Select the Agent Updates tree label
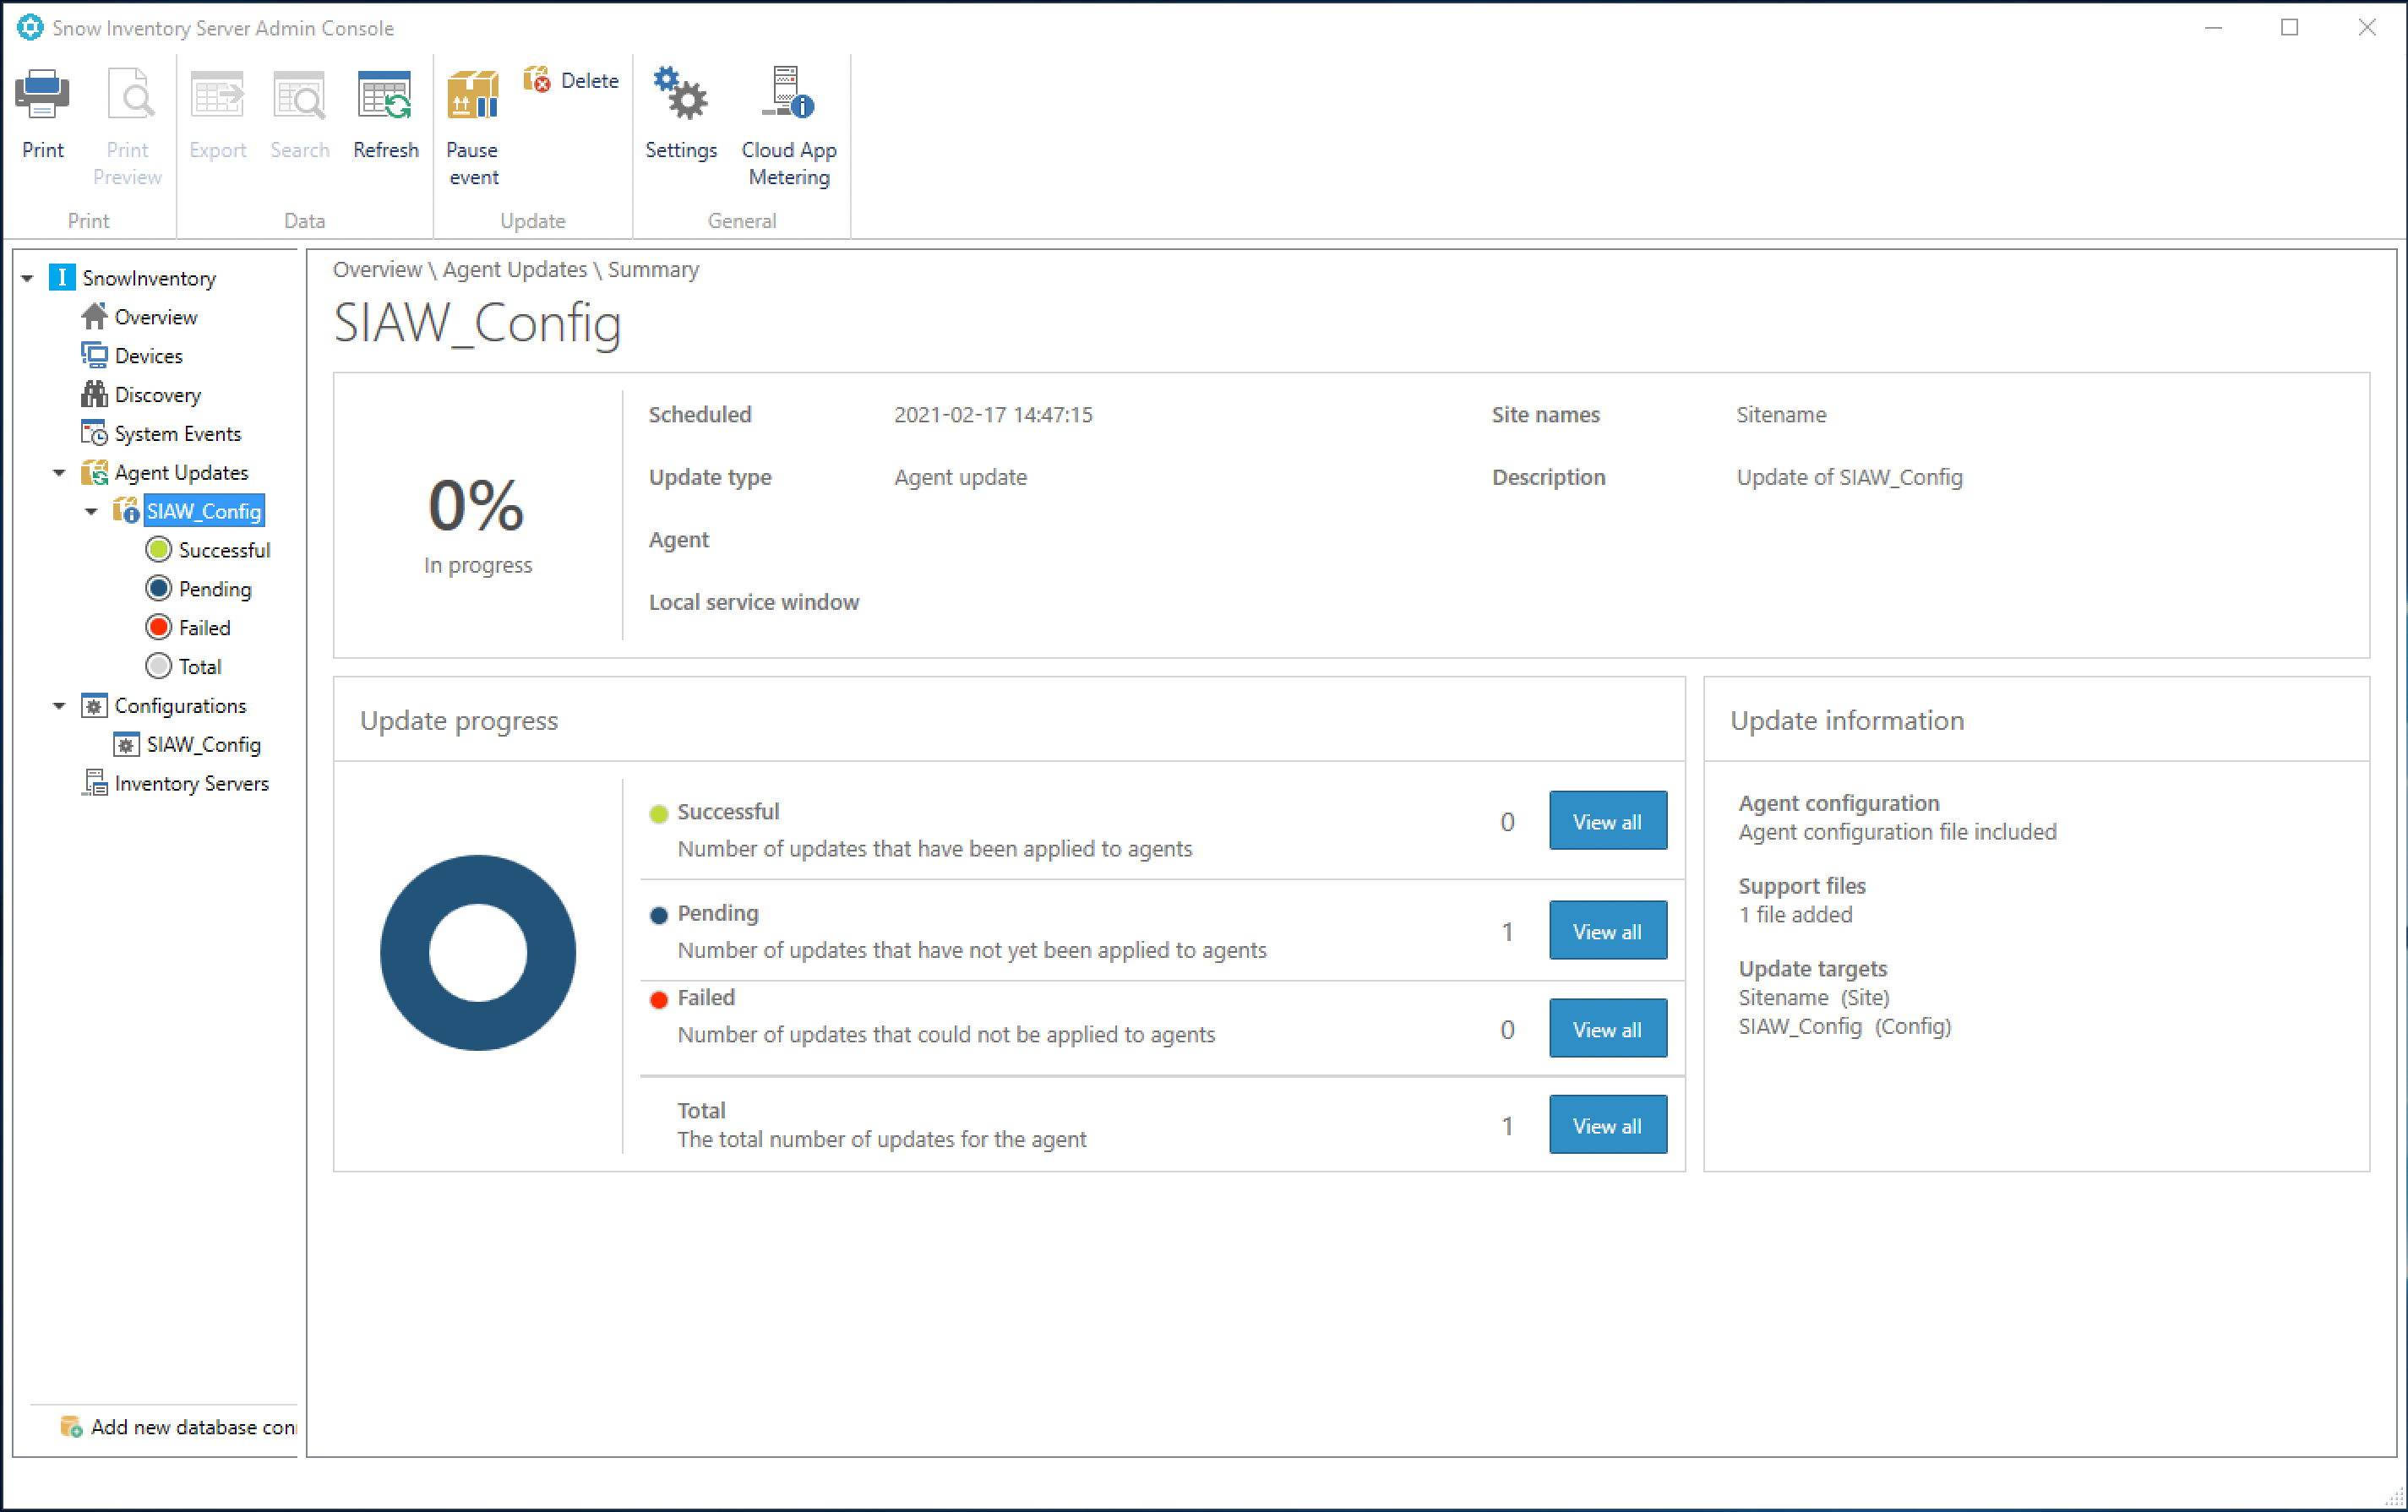Viewport: 2408px width, 1512px height. pos(181,472)
